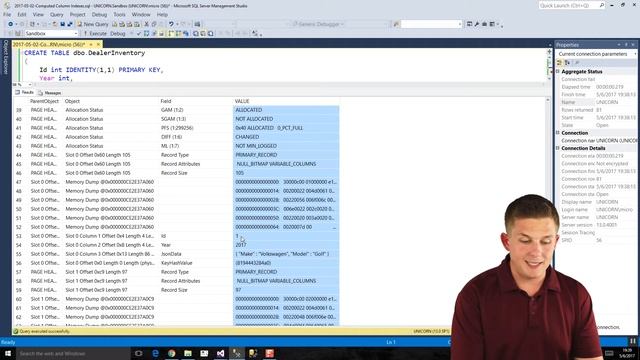The image size is (640, 360).
Task: Open Task View from taskbar
Action: tap(139, 353)
